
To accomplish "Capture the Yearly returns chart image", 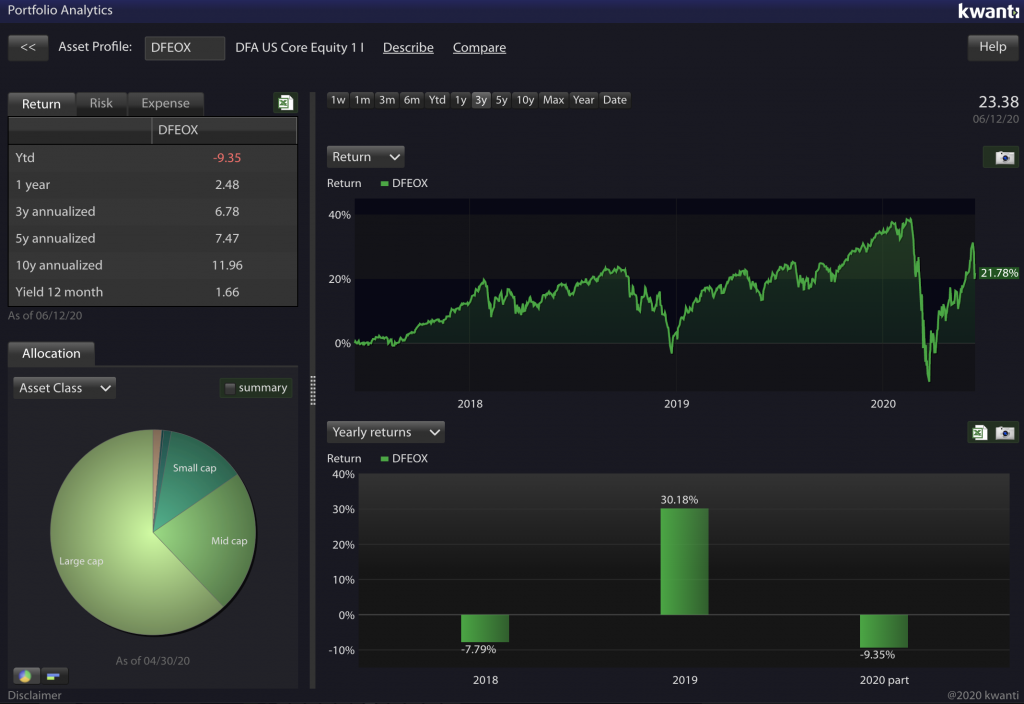I will point(1004,432).
